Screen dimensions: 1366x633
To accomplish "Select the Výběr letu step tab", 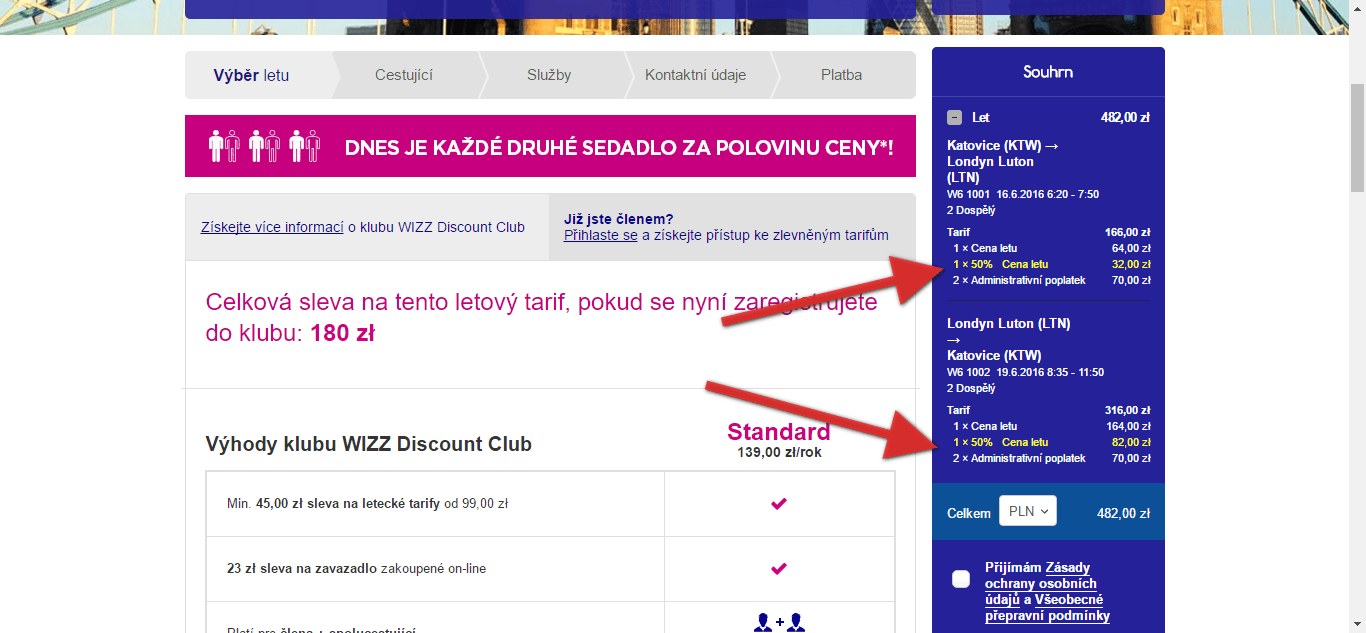I will point(251,75).
